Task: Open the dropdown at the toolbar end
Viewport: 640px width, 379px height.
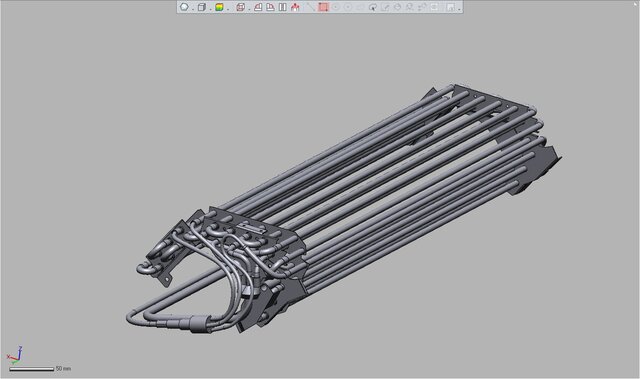Action: pos(459,9)
